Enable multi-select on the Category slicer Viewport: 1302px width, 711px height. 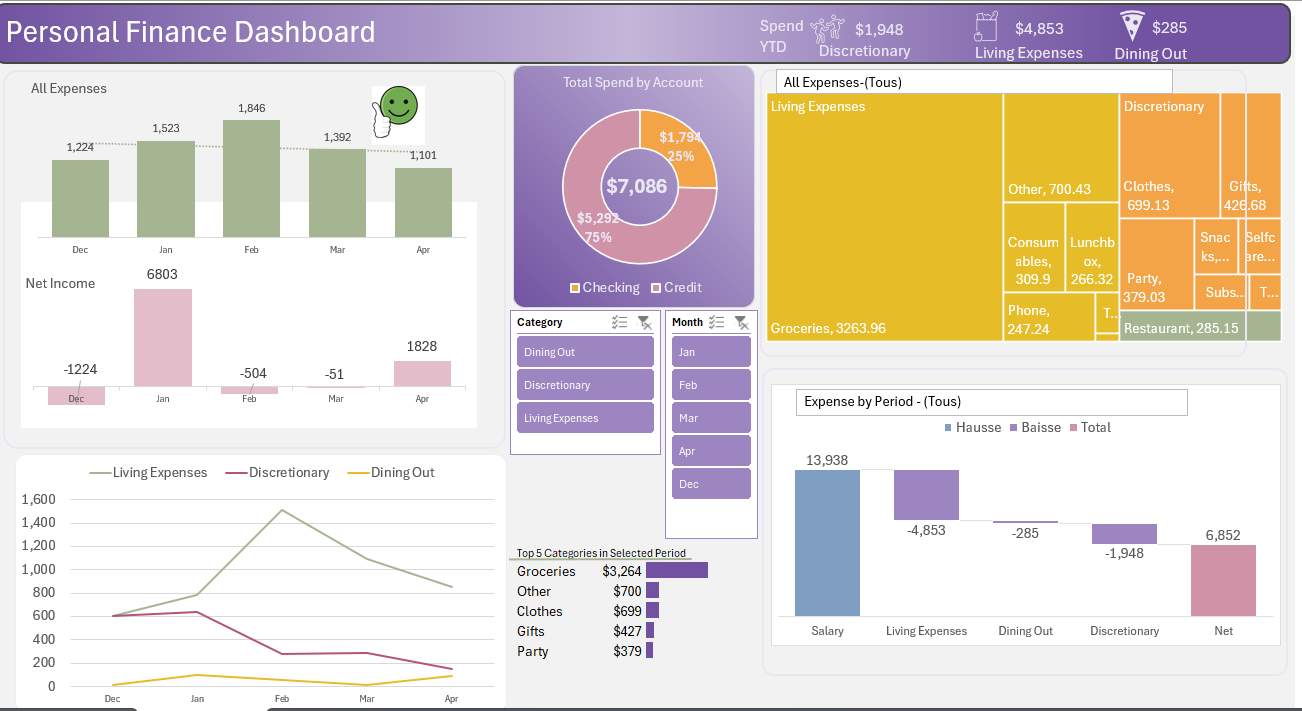coord(619,322)
